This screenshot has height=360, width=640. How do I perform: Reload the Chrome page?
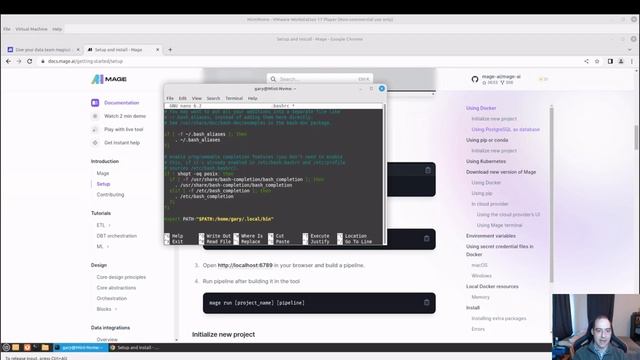pyautogui.click(x=29, y=61)
